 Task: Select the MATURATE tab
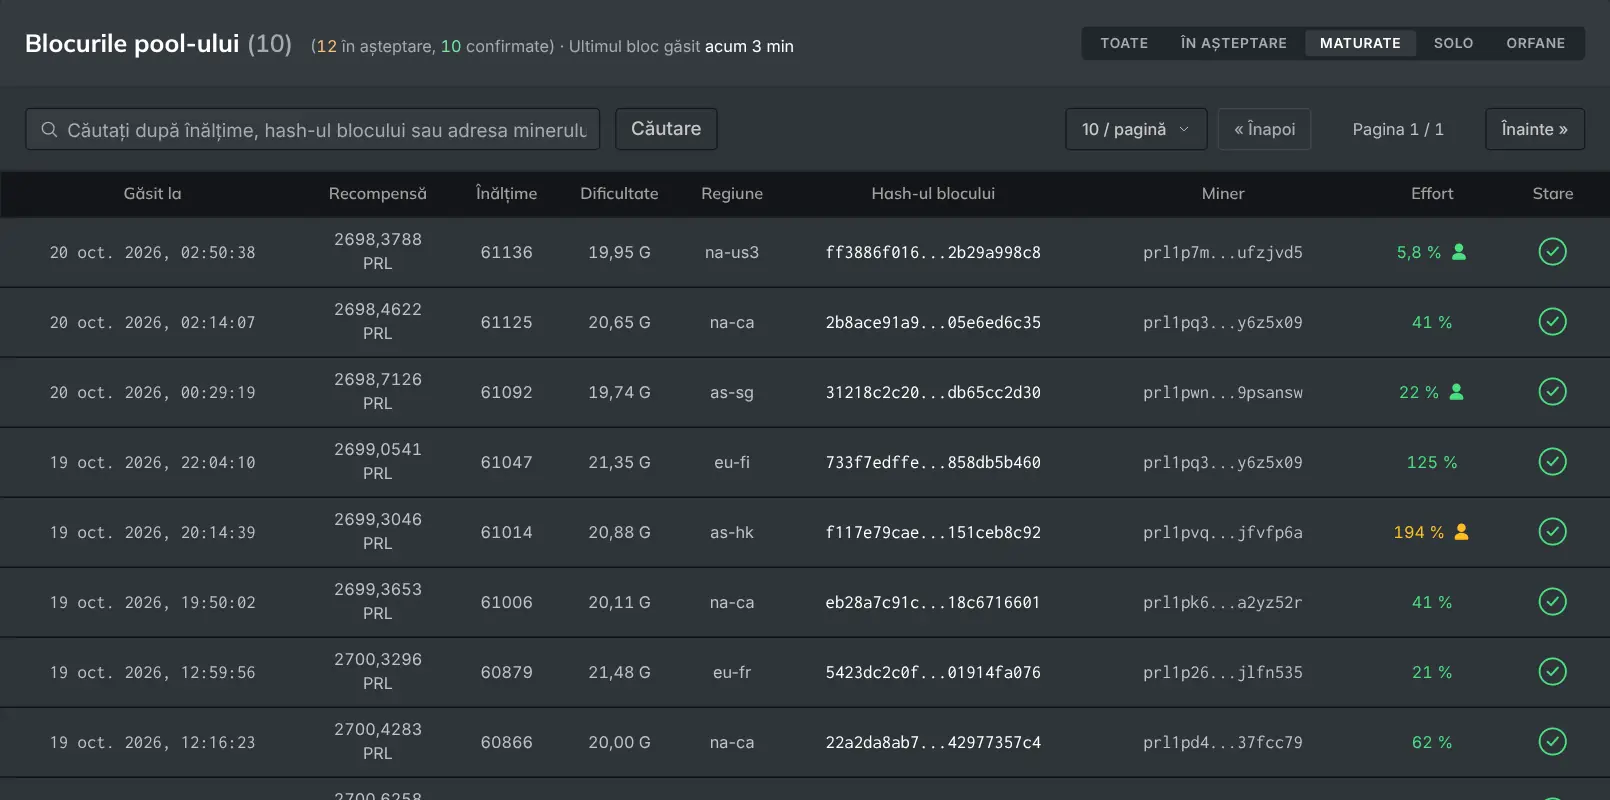tap(1360, 43)
